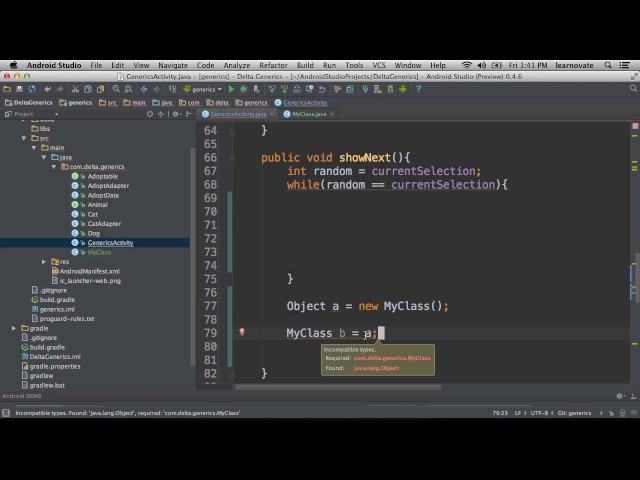Run the generics configuration with green play
The height and width of the screenshot is (480, 640).
(x=231, y=89)
